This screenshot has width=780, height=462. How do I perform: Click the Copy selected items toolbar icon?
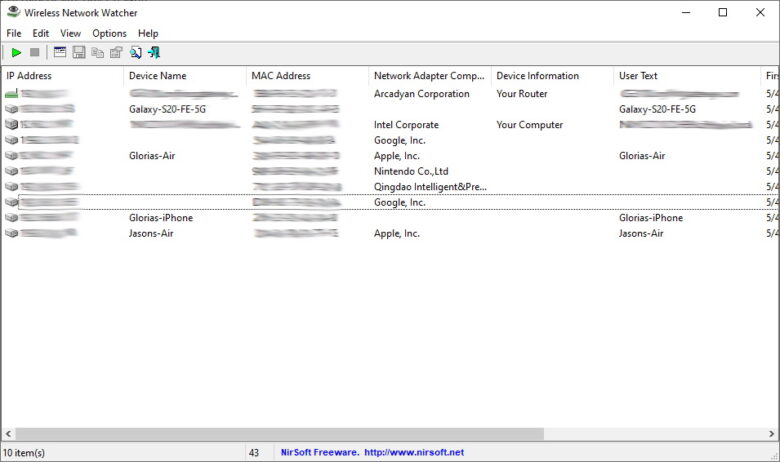98,52
